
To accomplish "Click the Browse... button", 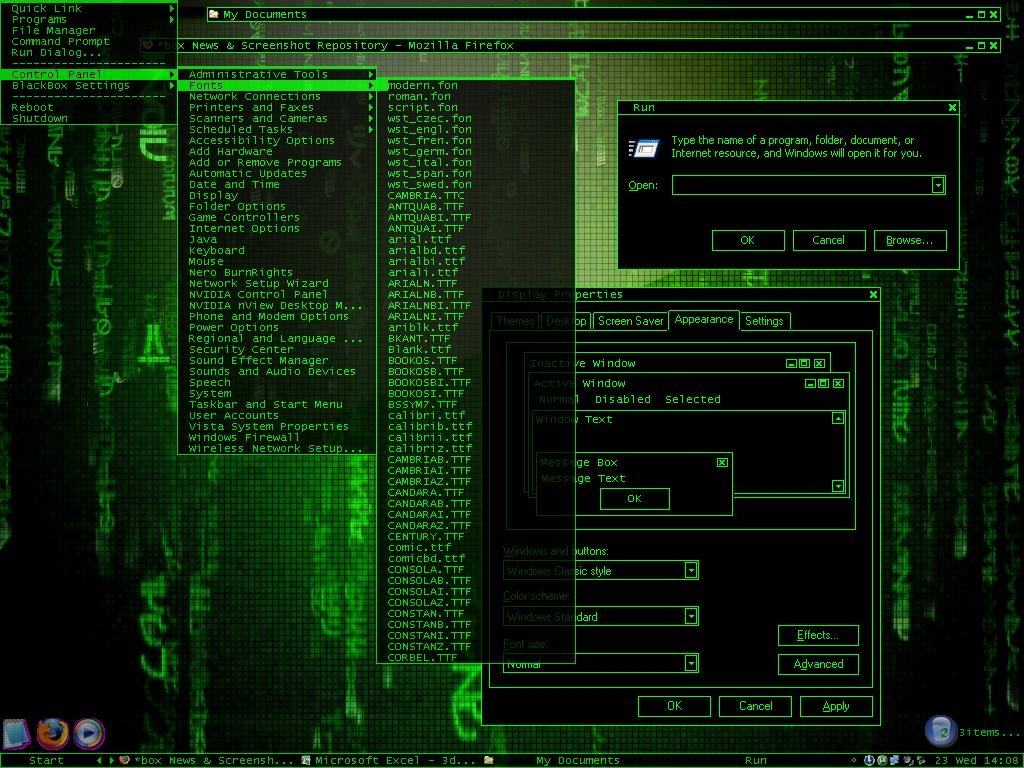I will (910, 240).
